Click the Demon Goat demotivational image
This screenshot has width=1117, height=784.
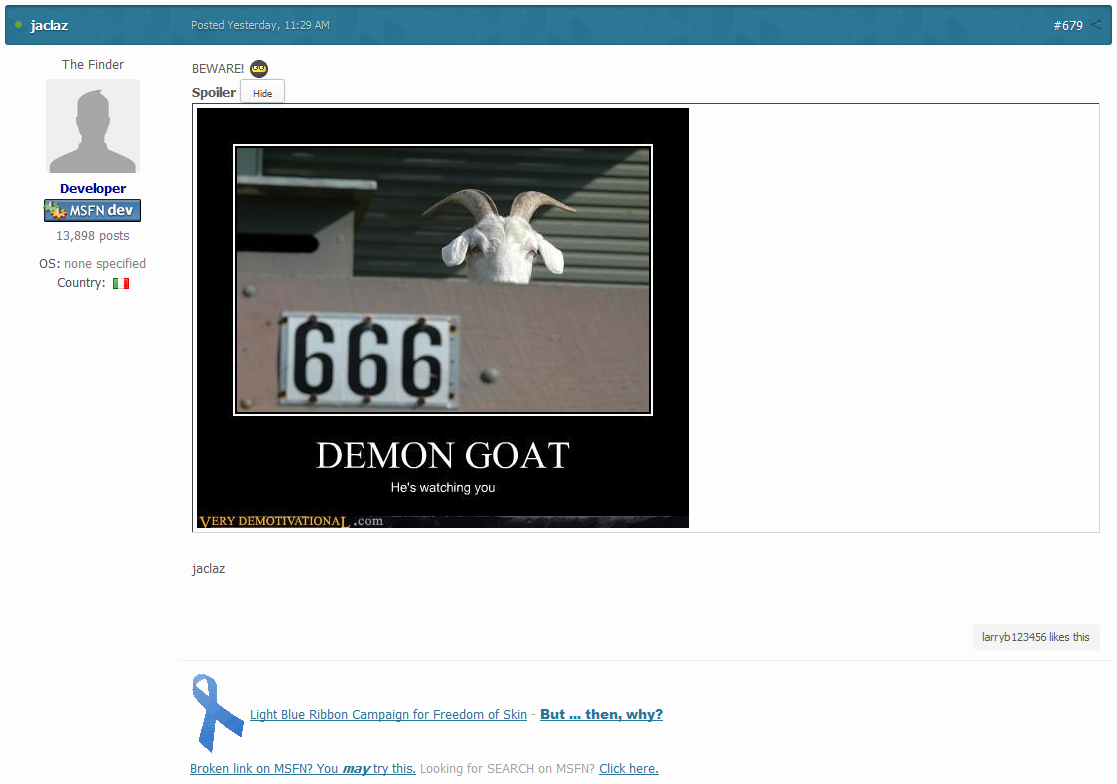pos(442,318)
